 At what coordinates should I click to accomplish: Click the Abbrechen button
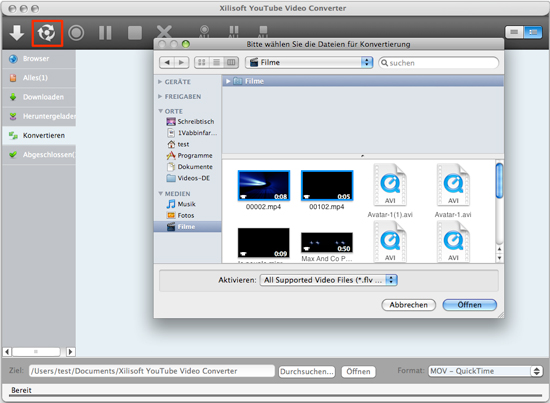click(x=409, y=305)
